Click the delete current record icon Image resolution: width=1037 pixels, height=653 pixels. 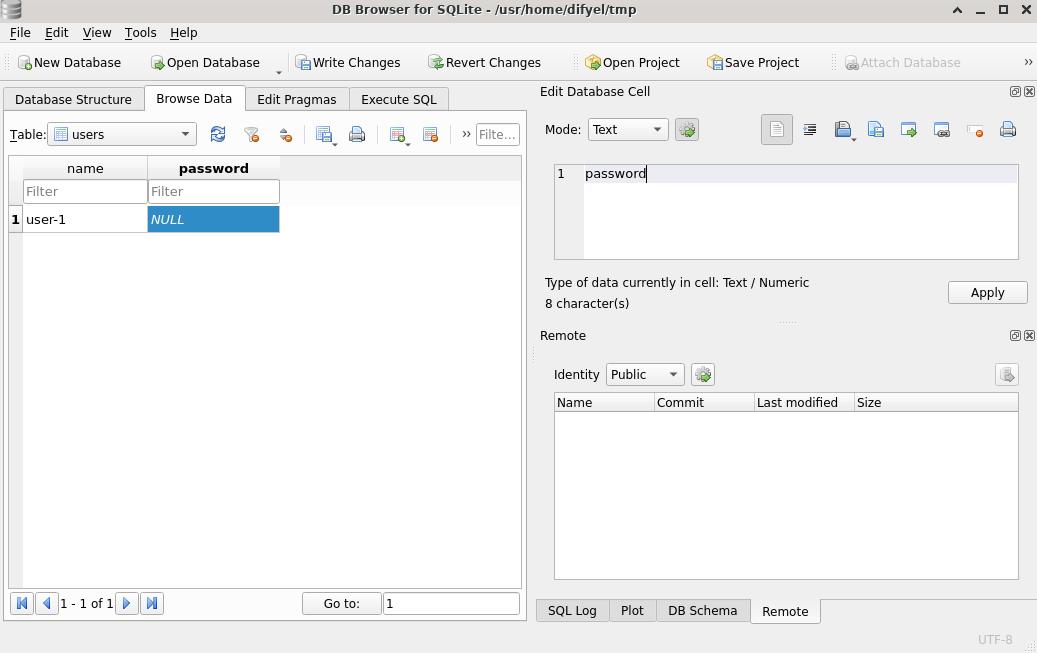point(431,134)
